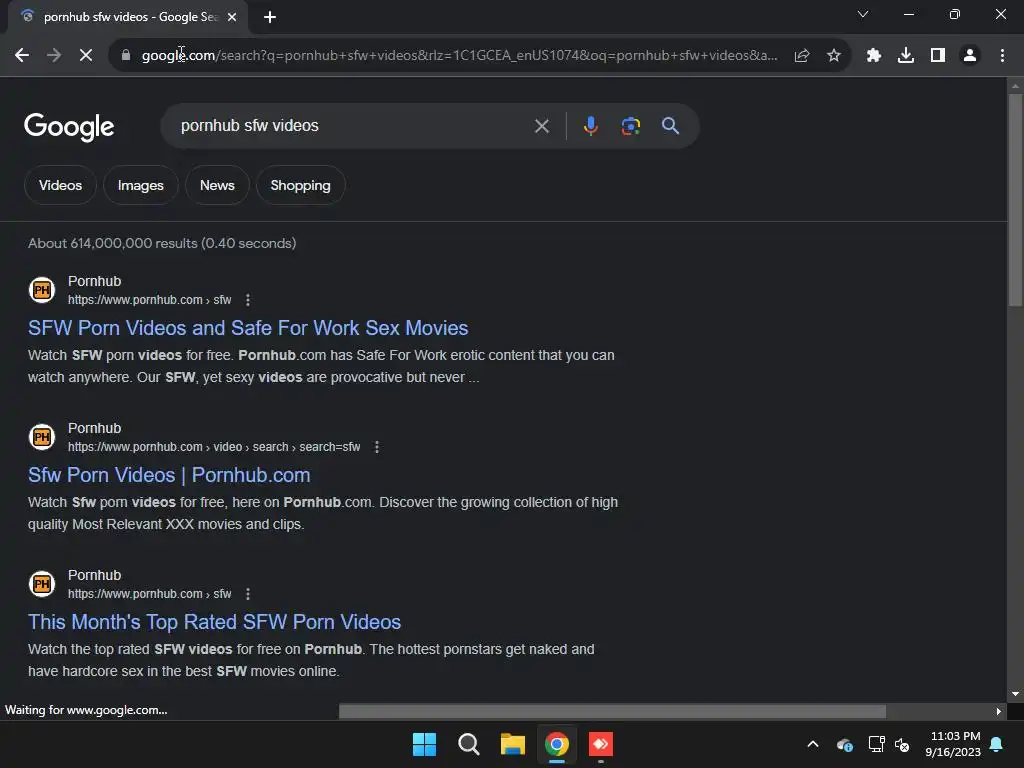This screenshot has width=1024, height=768.
Task: Open the tab search dropdown arrow
Action: [863, 14]
